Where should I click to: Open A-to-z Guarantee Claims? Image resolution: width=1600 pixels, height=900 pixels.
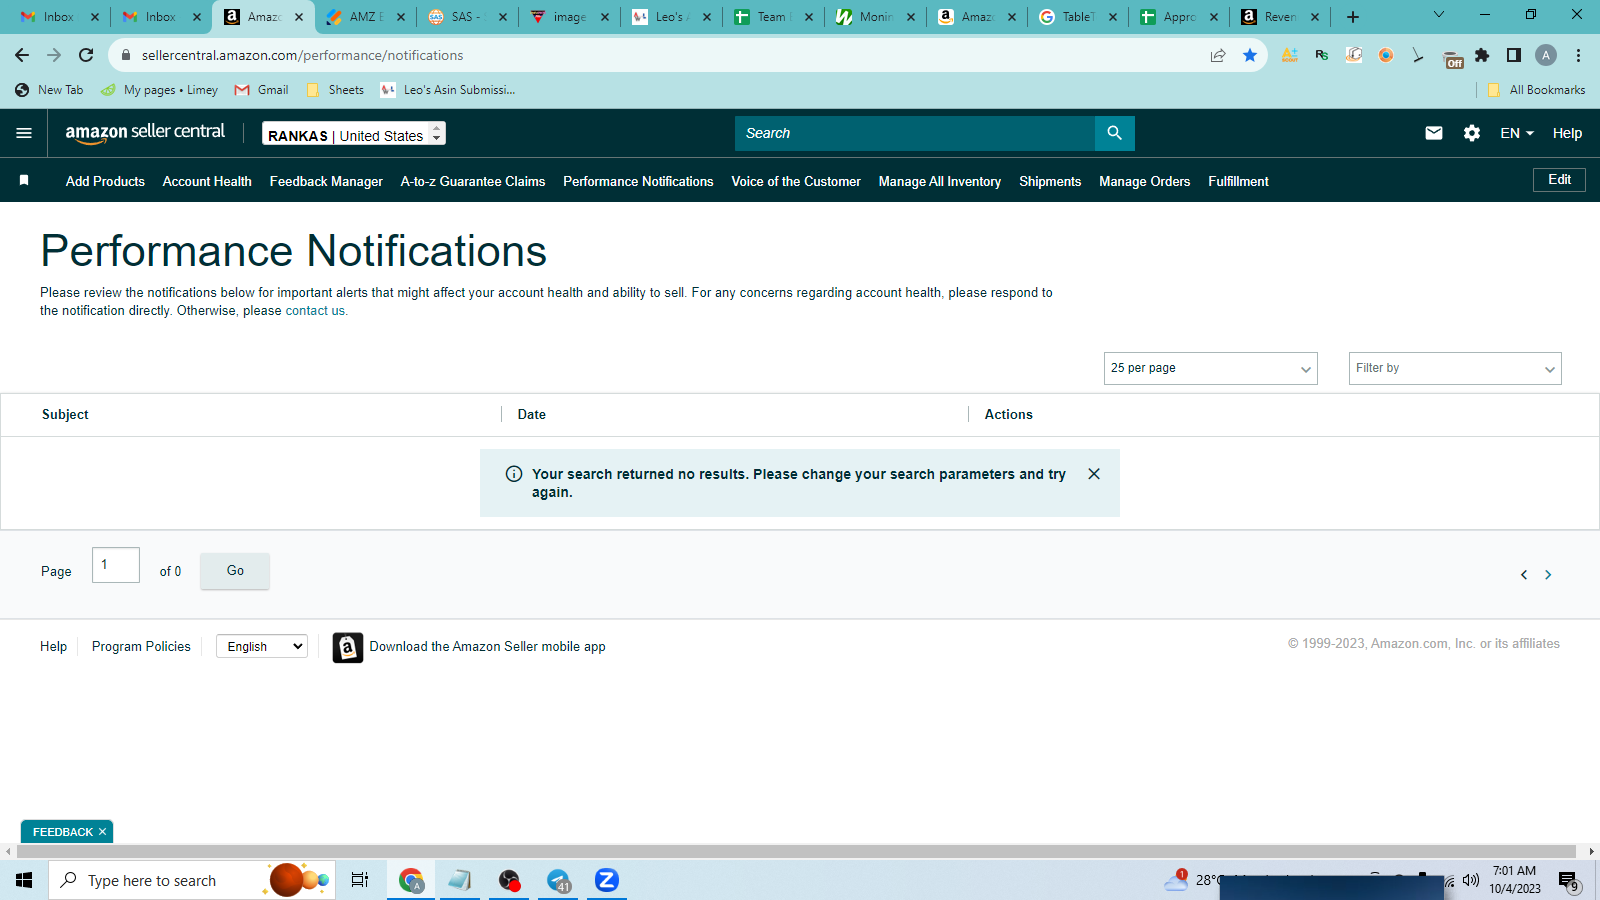[x=473, y=181]
